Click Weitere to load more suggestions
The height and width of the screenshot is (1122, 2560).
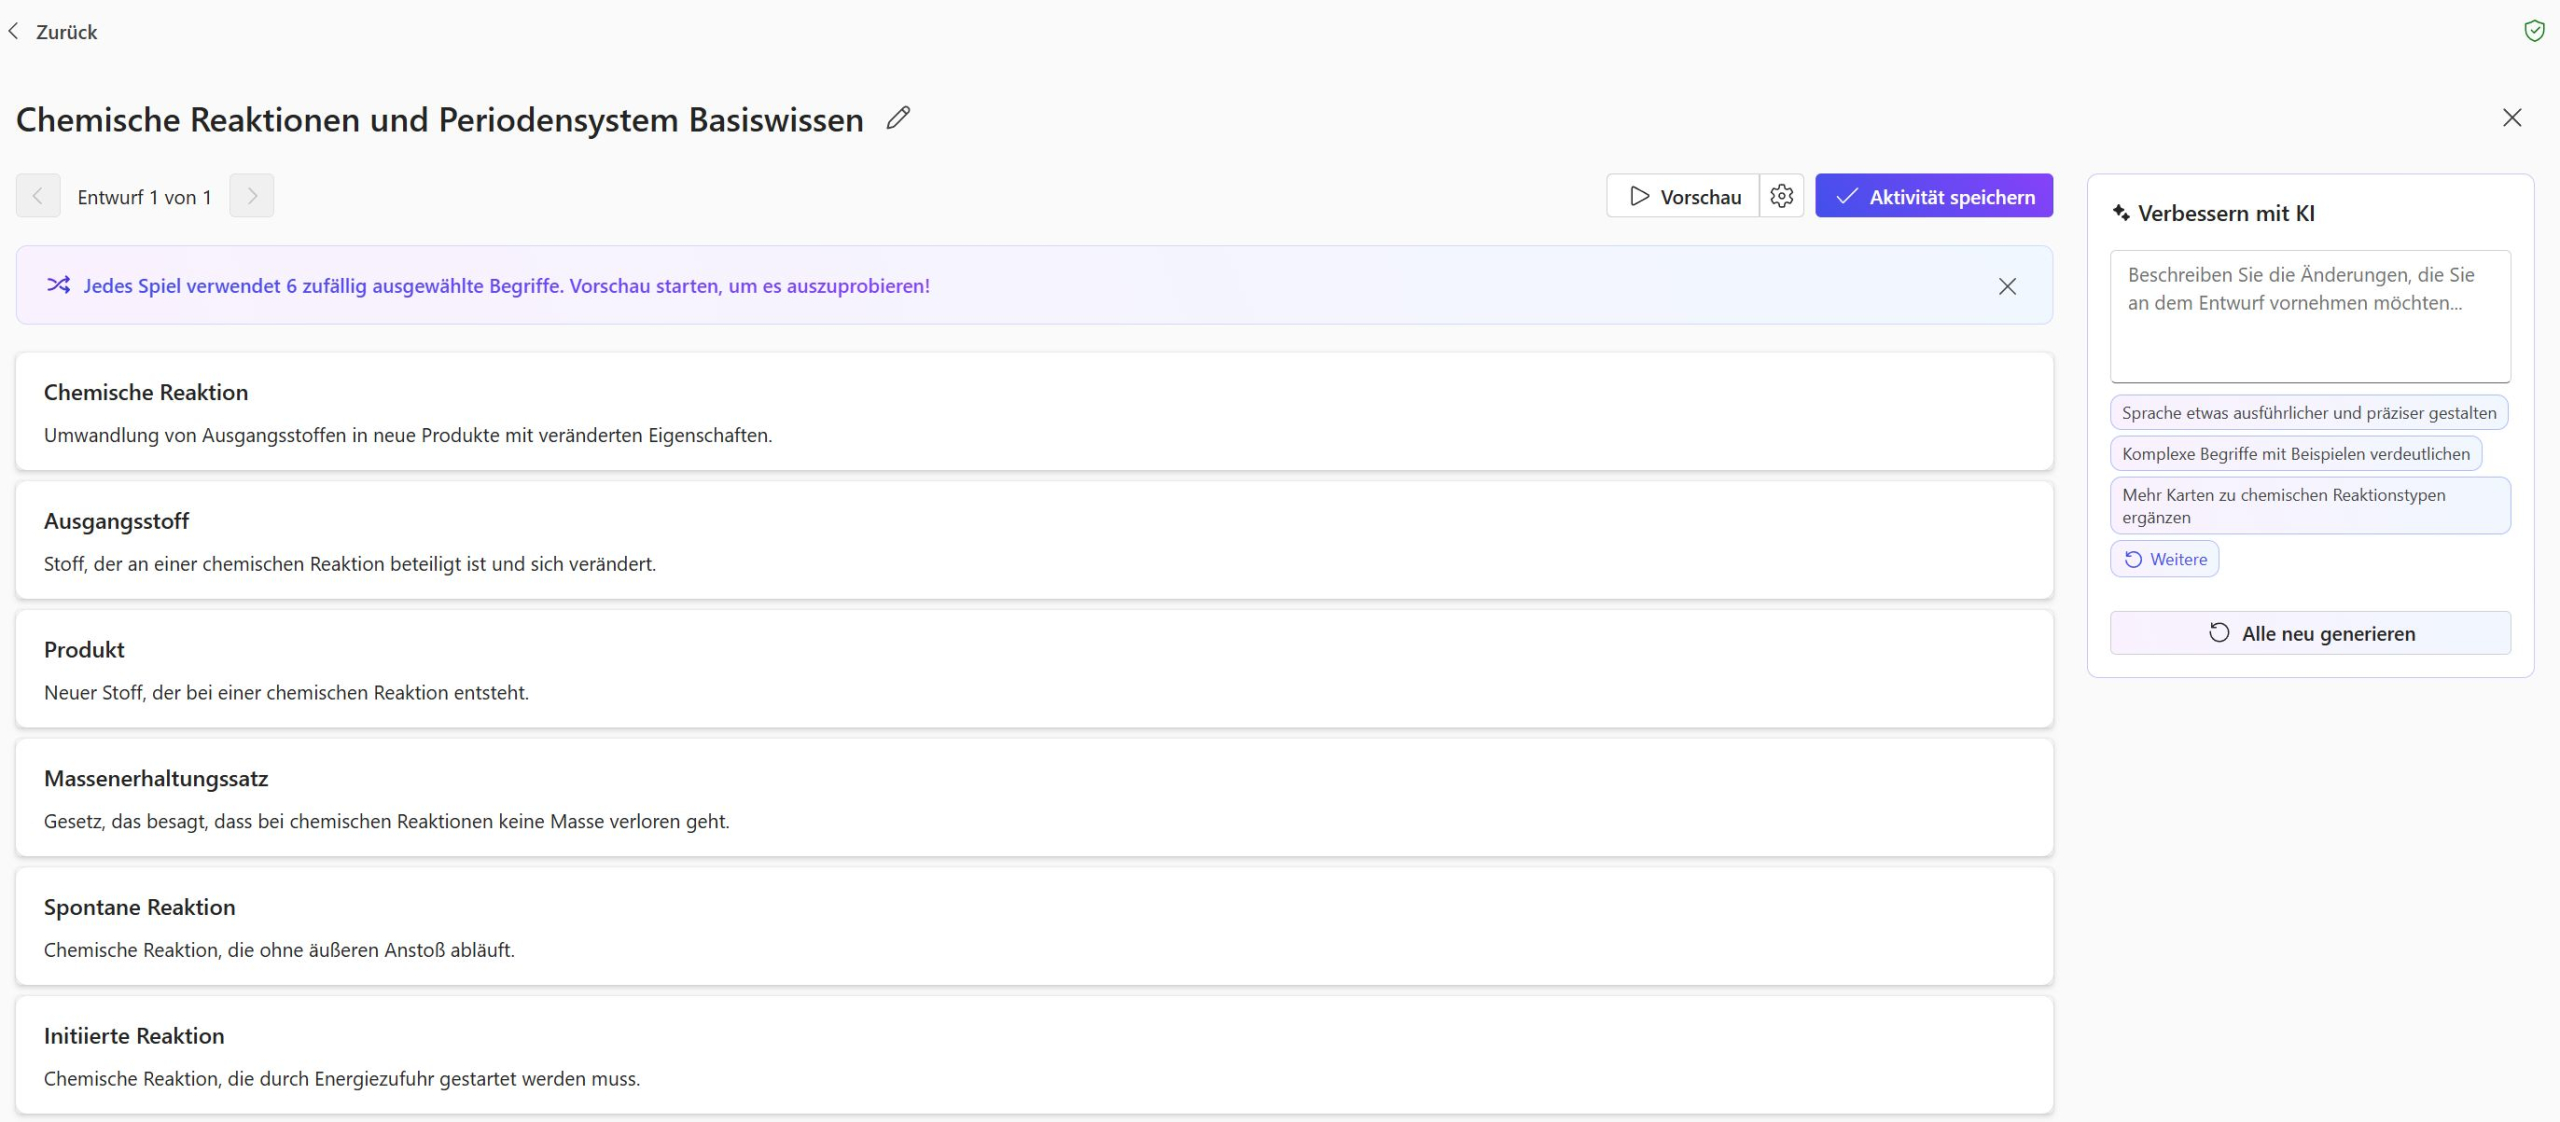point(2164,559)
